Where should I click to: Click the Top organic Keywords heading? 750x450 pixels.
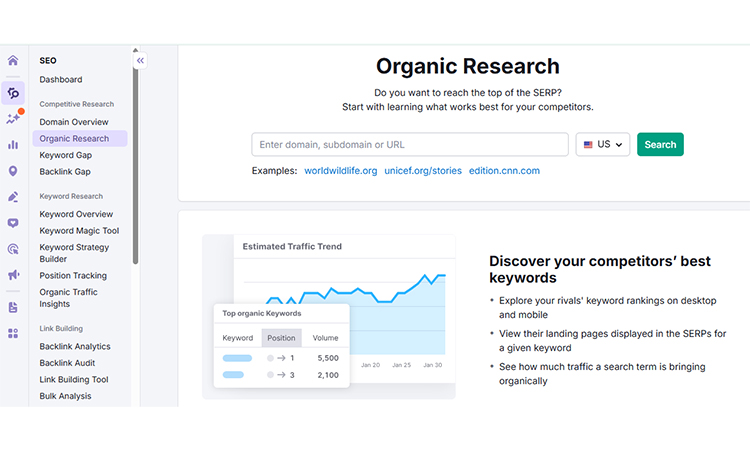coord(262,313)
